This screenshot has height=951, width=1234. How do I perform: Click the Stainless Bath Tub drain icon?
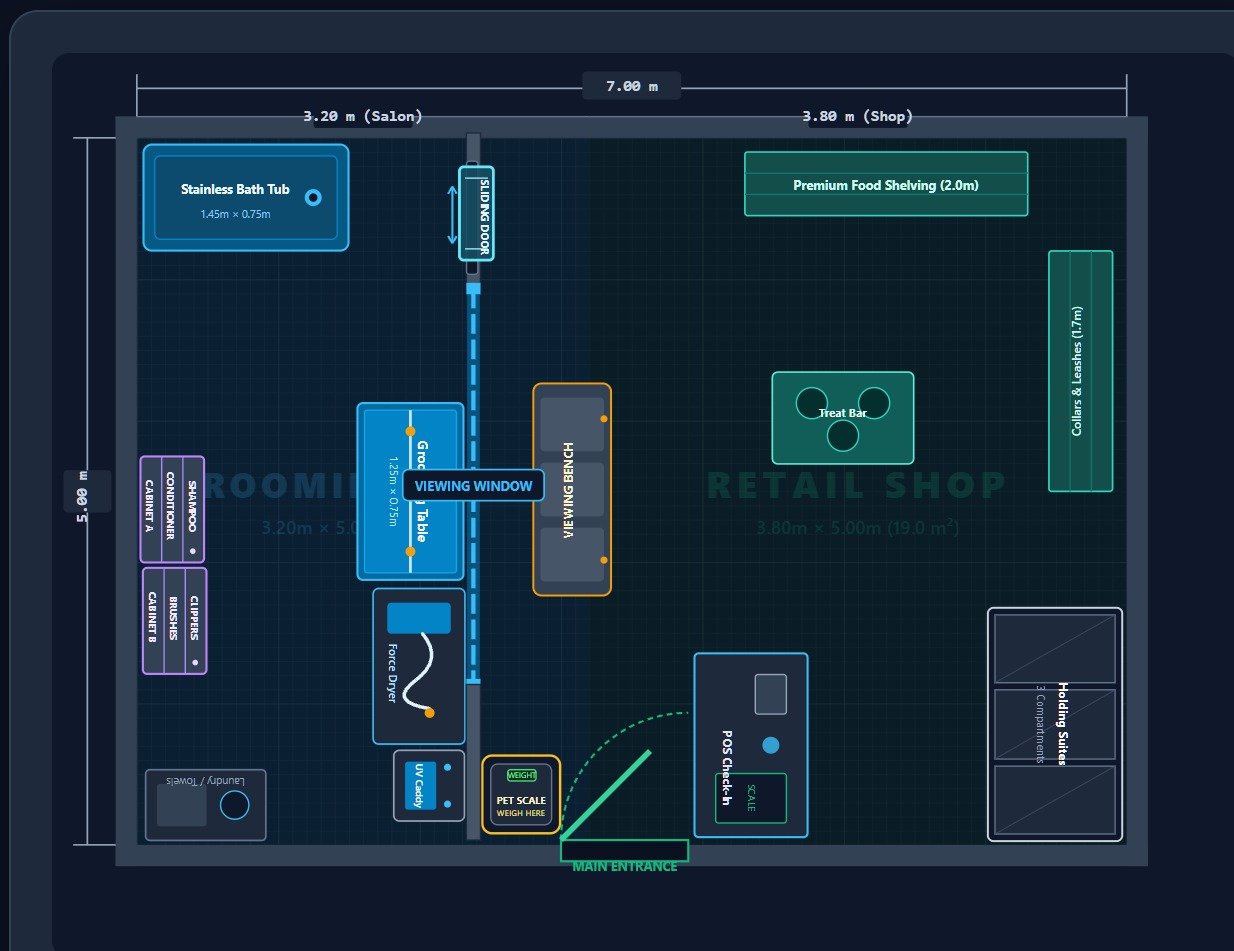[x=313, y=198]
